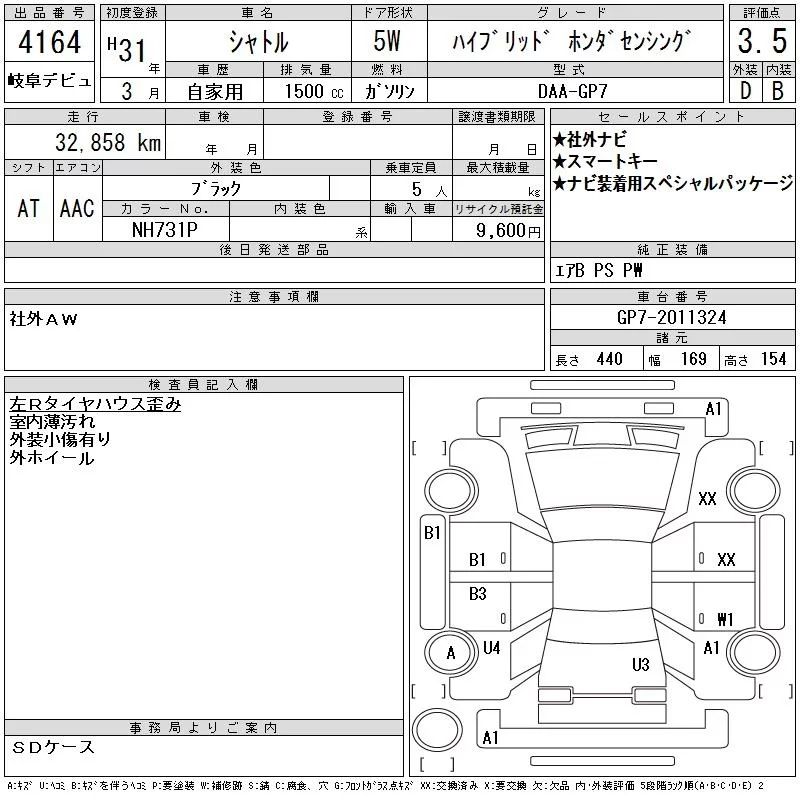The height and width of the screenshot is (800, 800).
Task: Click the lot number 4164
Action: click(49, 45)
